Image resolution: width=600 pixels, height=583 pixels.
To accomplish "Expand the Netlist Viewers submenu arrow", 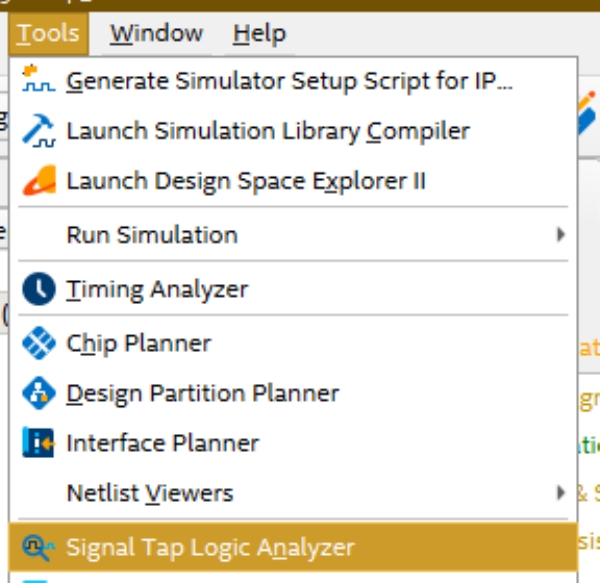I will [561, 493].
